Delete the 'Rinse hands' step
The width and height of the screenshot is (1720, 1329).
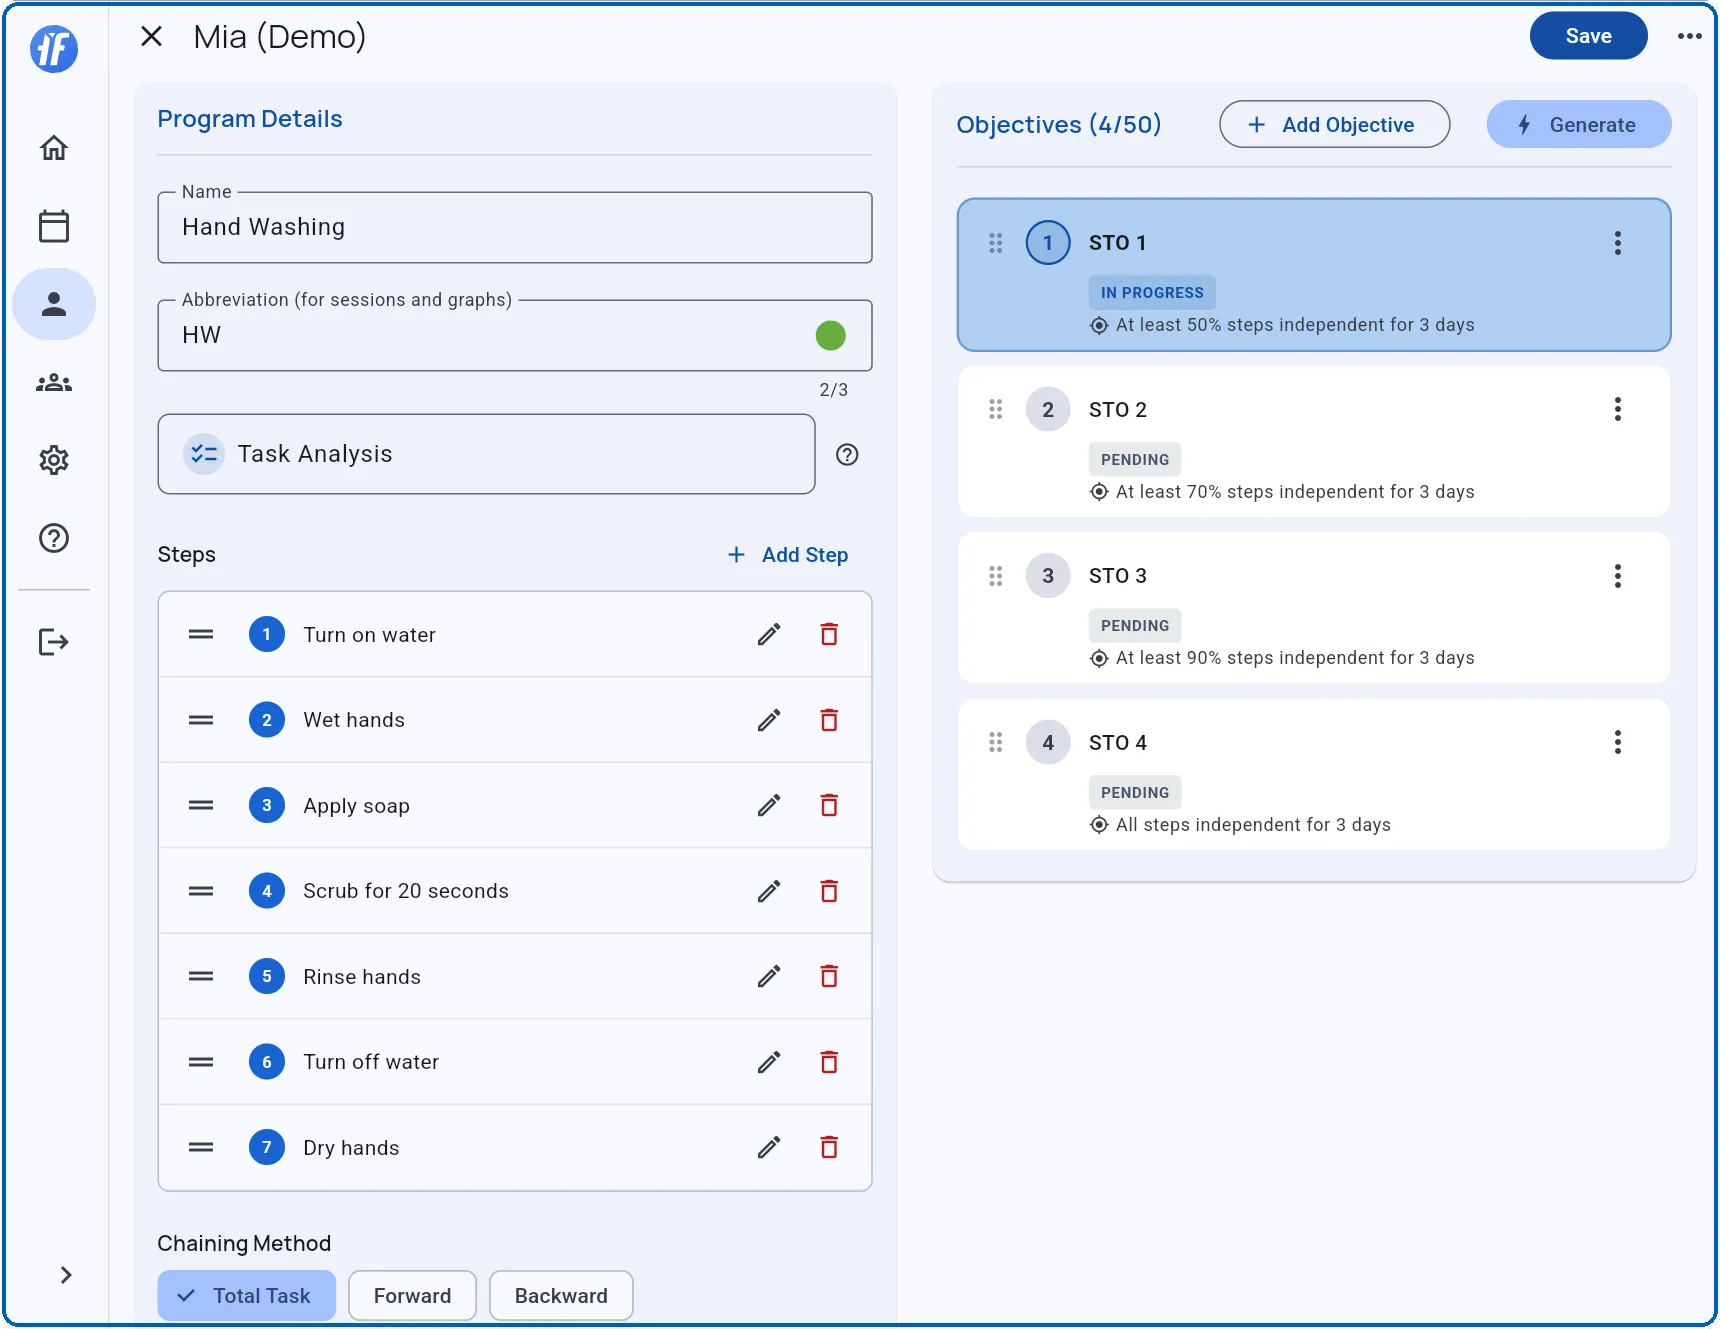829,977
